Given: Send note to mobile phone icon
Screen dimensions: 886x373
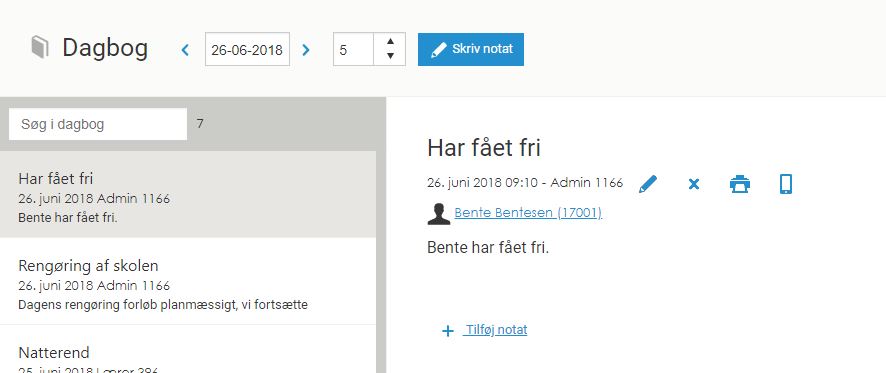Looking at the screenshot, I should point(785,184).
